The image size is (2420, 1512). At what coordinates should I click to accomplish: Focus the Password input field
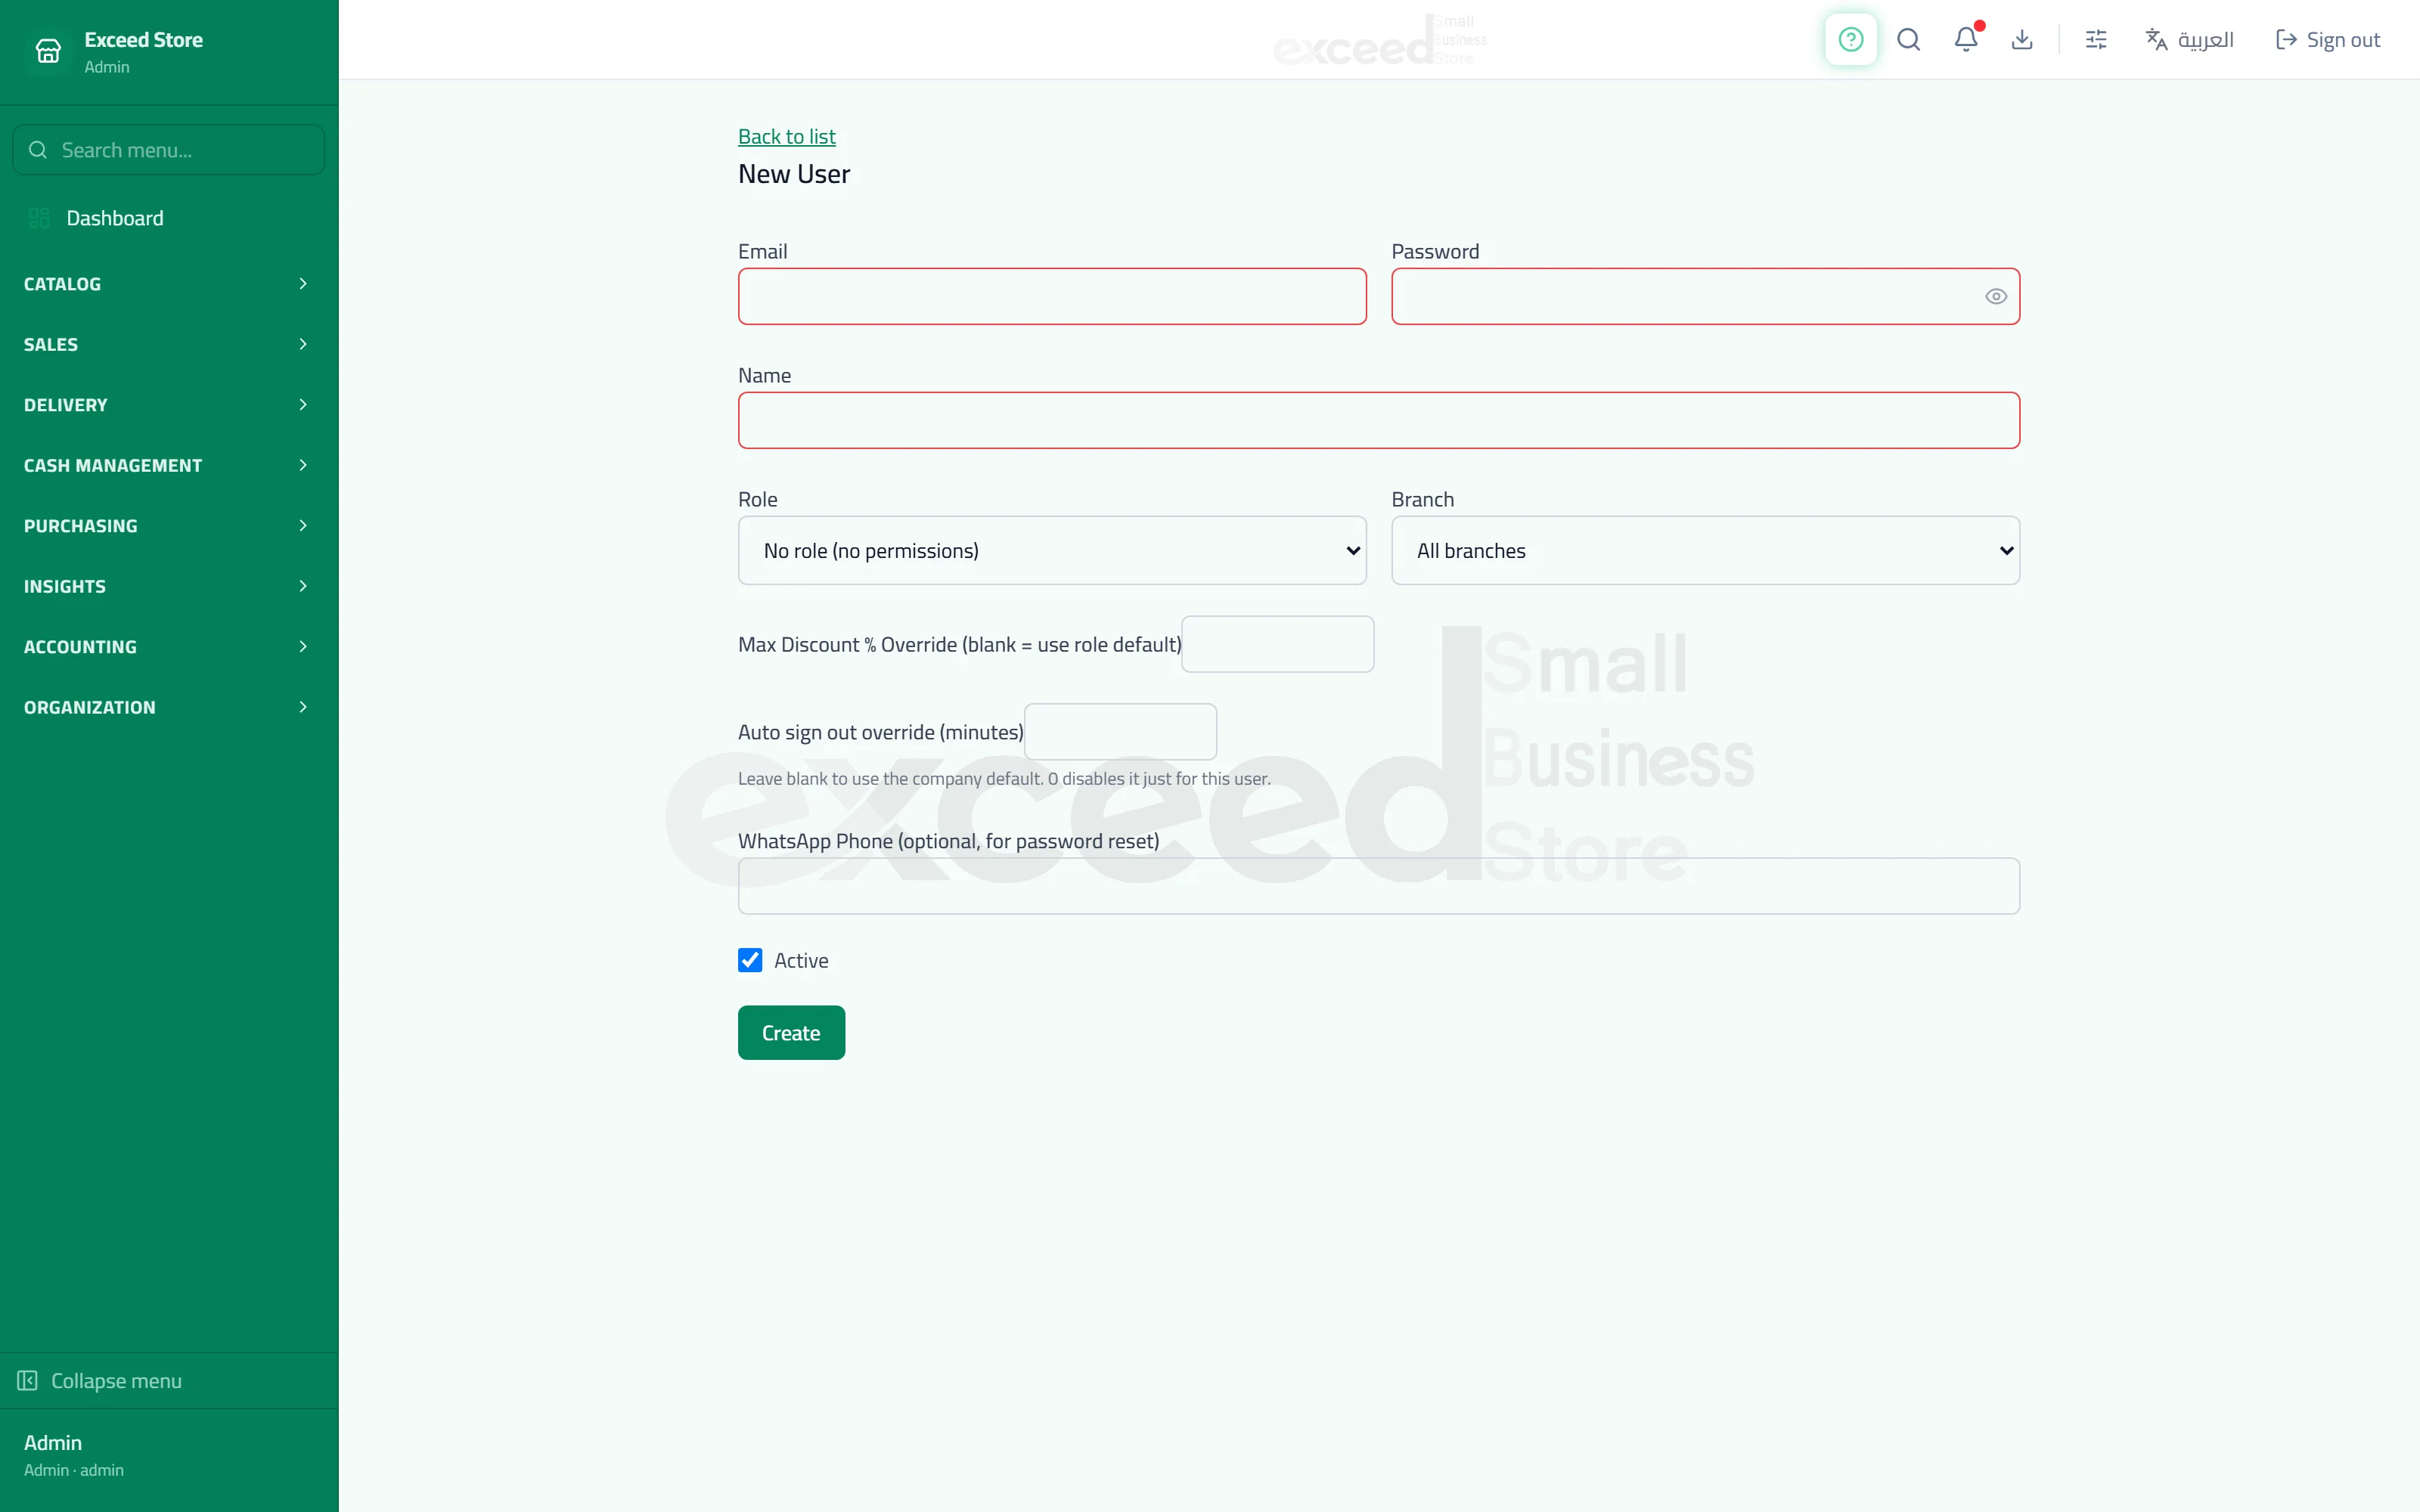coord(1705,296)
